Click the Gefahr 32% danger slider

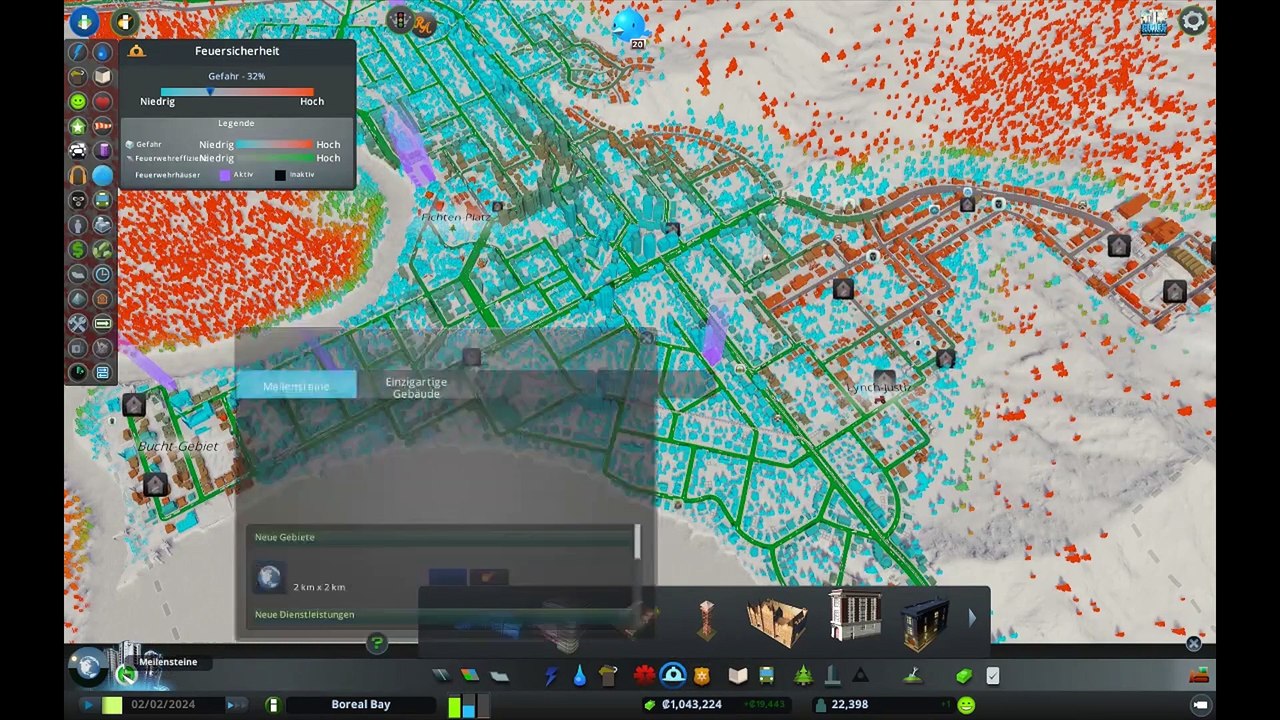236,92
